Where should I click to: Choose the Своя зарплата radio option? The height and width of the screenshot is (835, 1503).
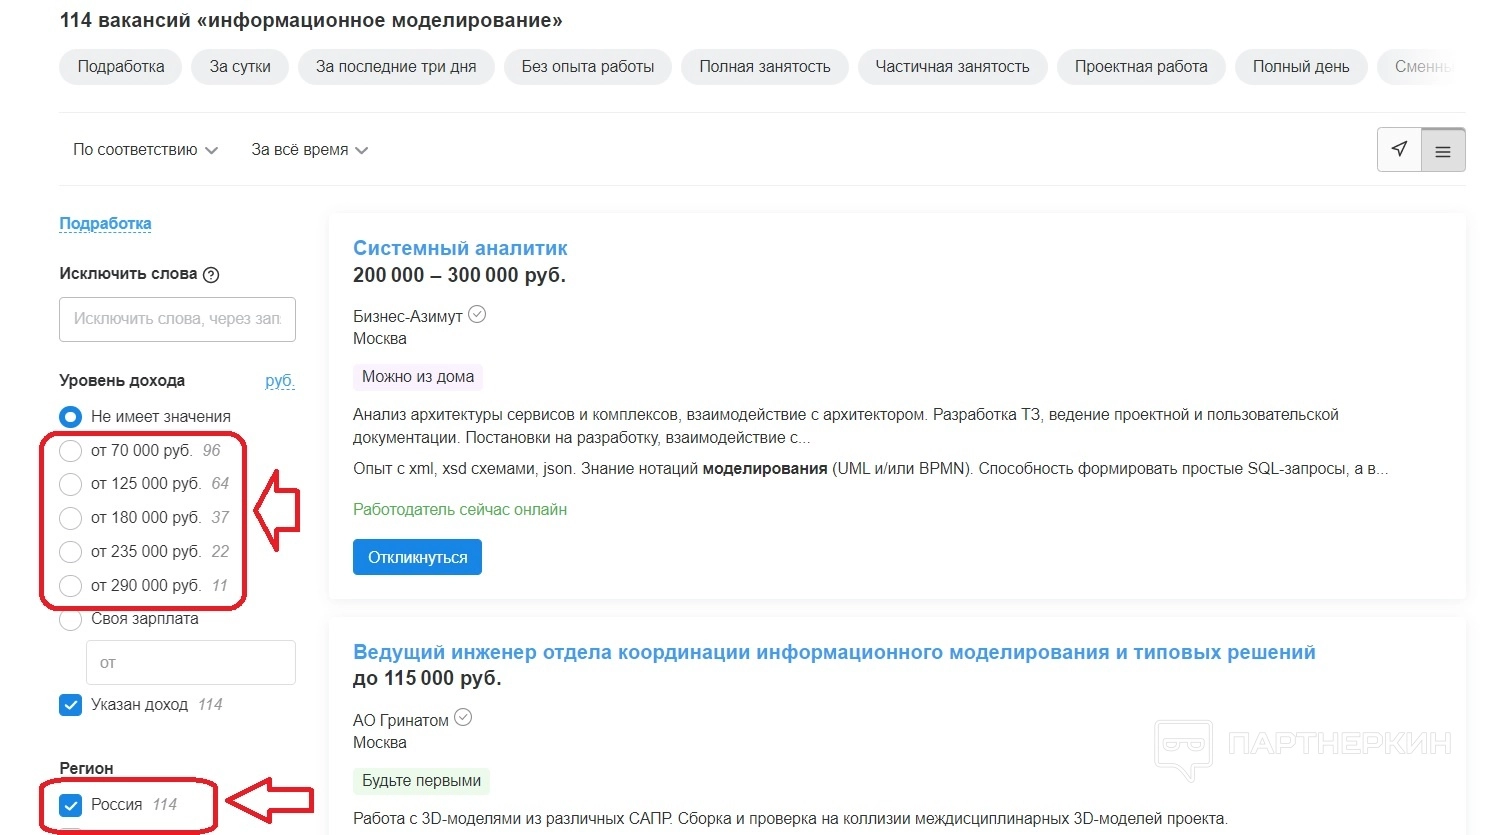coord(71,620)
